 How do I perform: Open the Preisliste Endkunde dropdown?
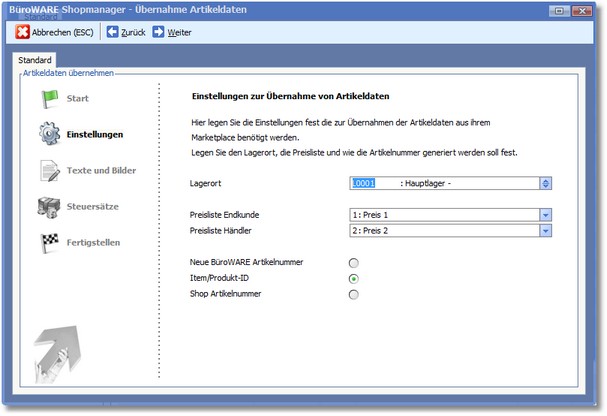tap(545, 215)
